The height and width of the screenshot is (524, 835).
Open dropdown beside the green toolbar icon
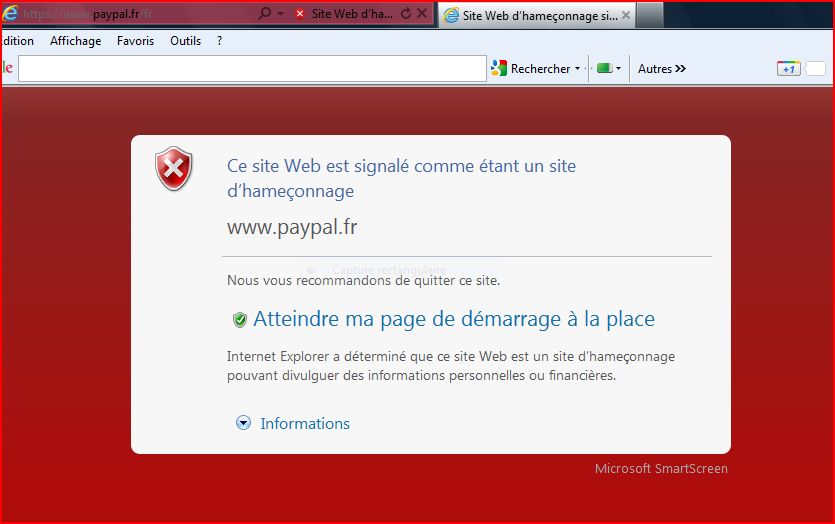[618, 68]
